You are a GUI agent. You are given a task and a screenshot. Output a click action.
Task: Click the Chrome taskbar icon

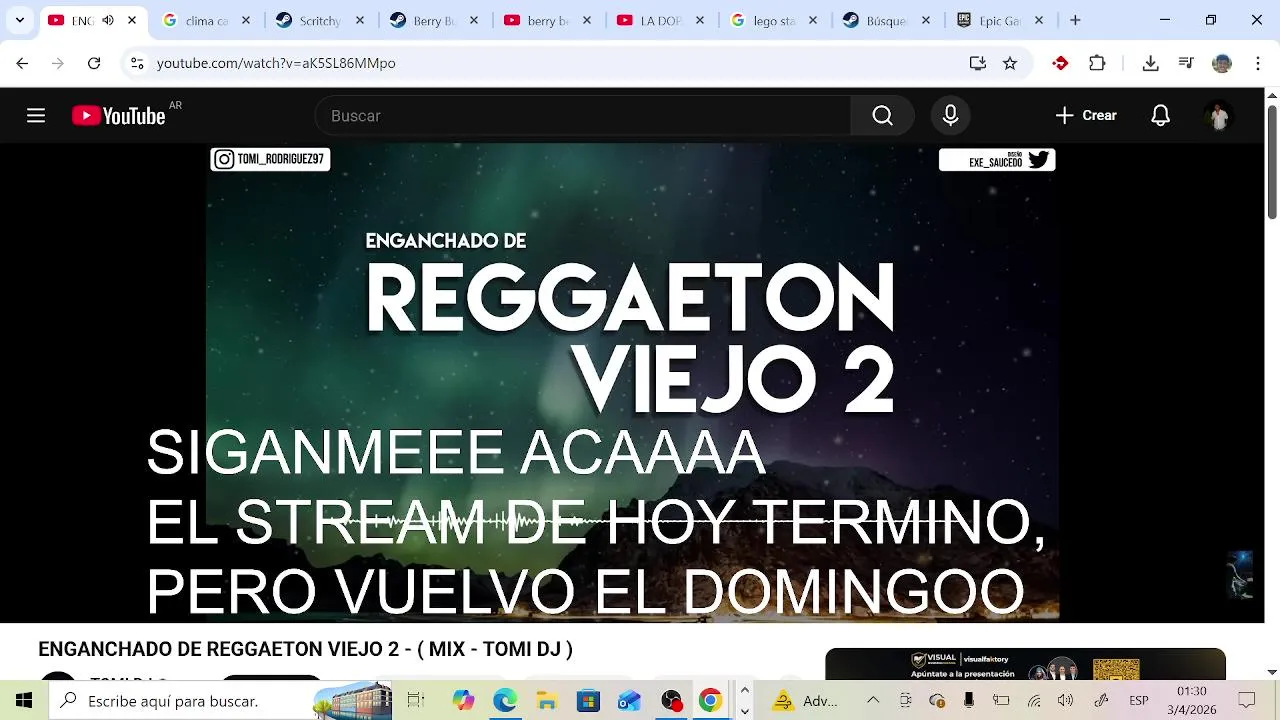pos(710,701)
